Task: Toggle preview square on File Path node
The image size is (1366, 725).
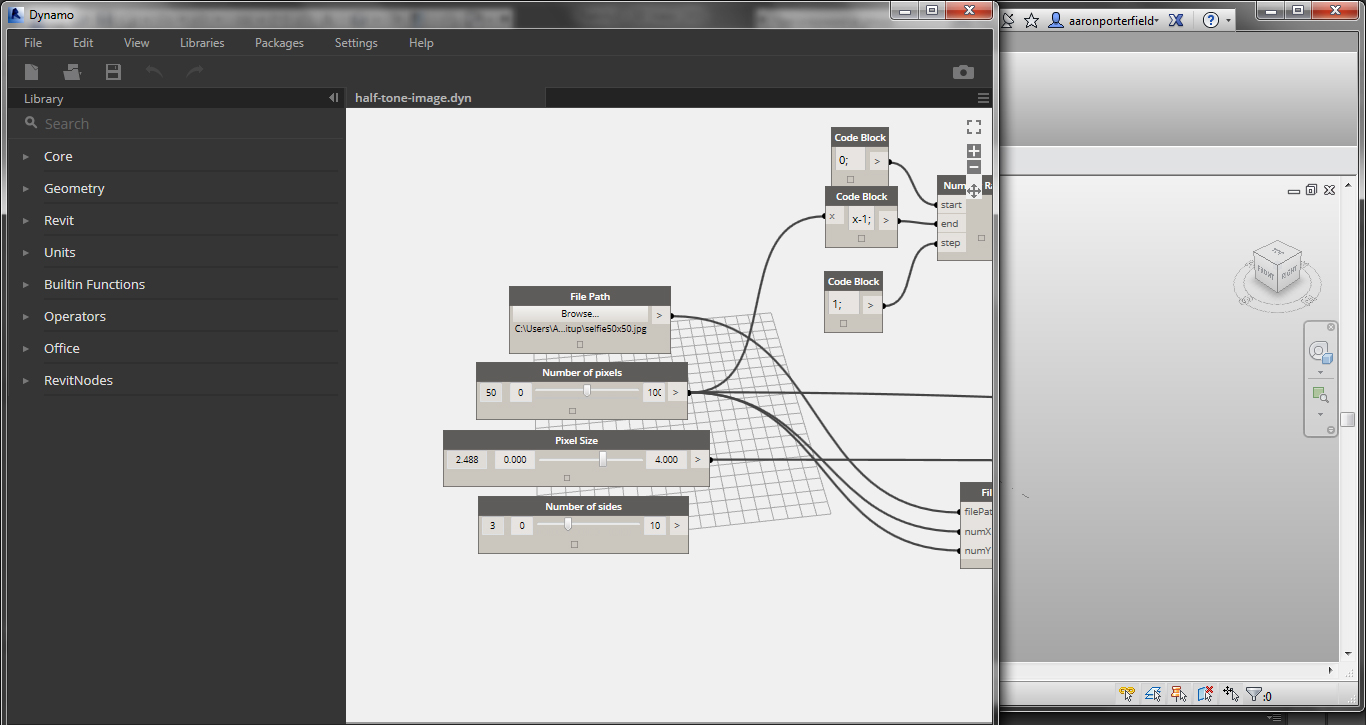Action: pyautogui.click(x=580, y=344)
